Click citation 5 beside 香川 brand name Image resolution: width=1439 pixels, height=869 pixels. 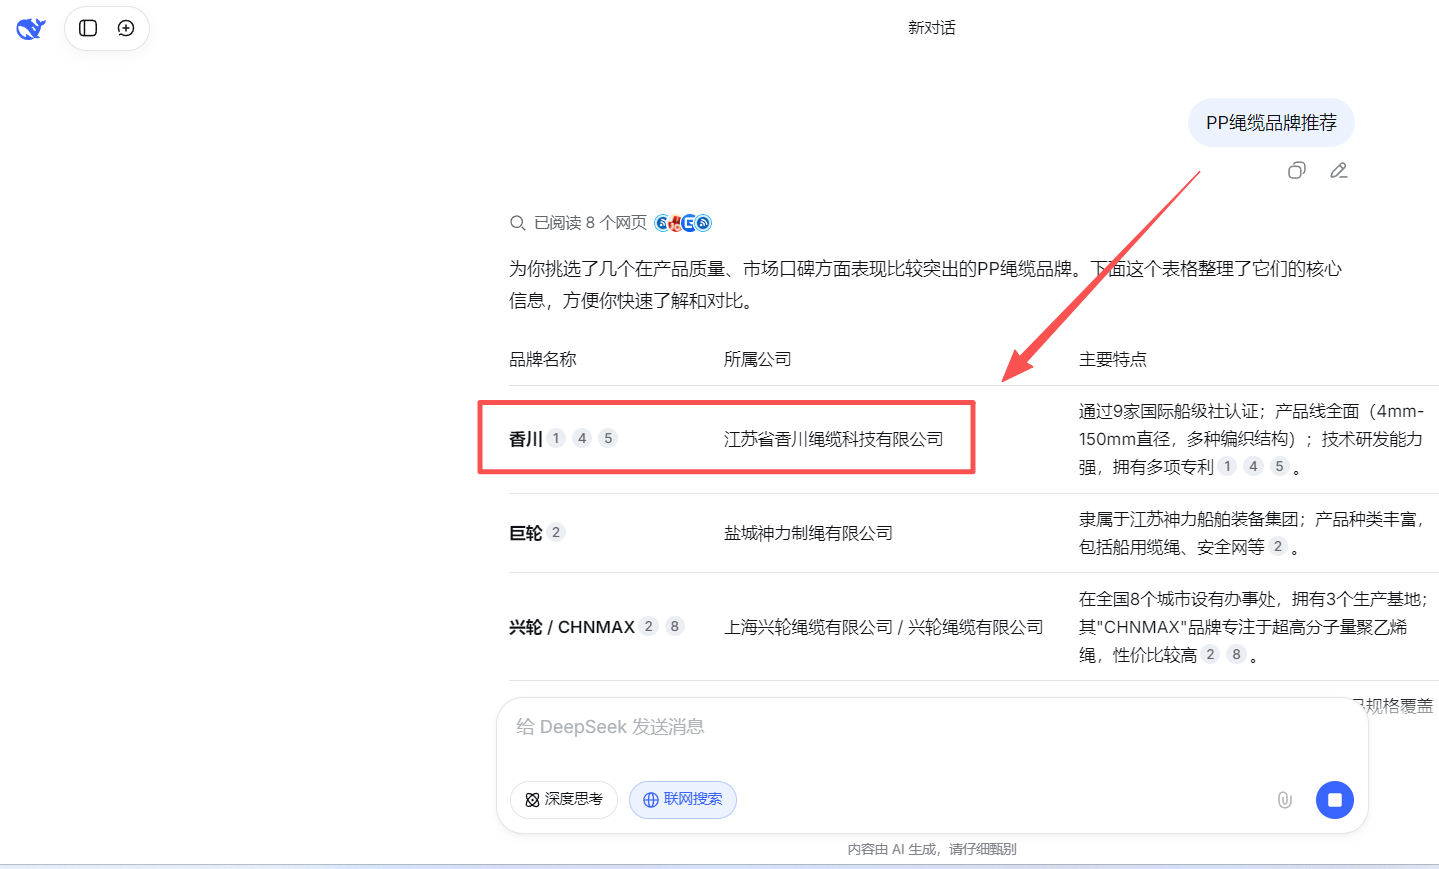(x=608, y=438)
